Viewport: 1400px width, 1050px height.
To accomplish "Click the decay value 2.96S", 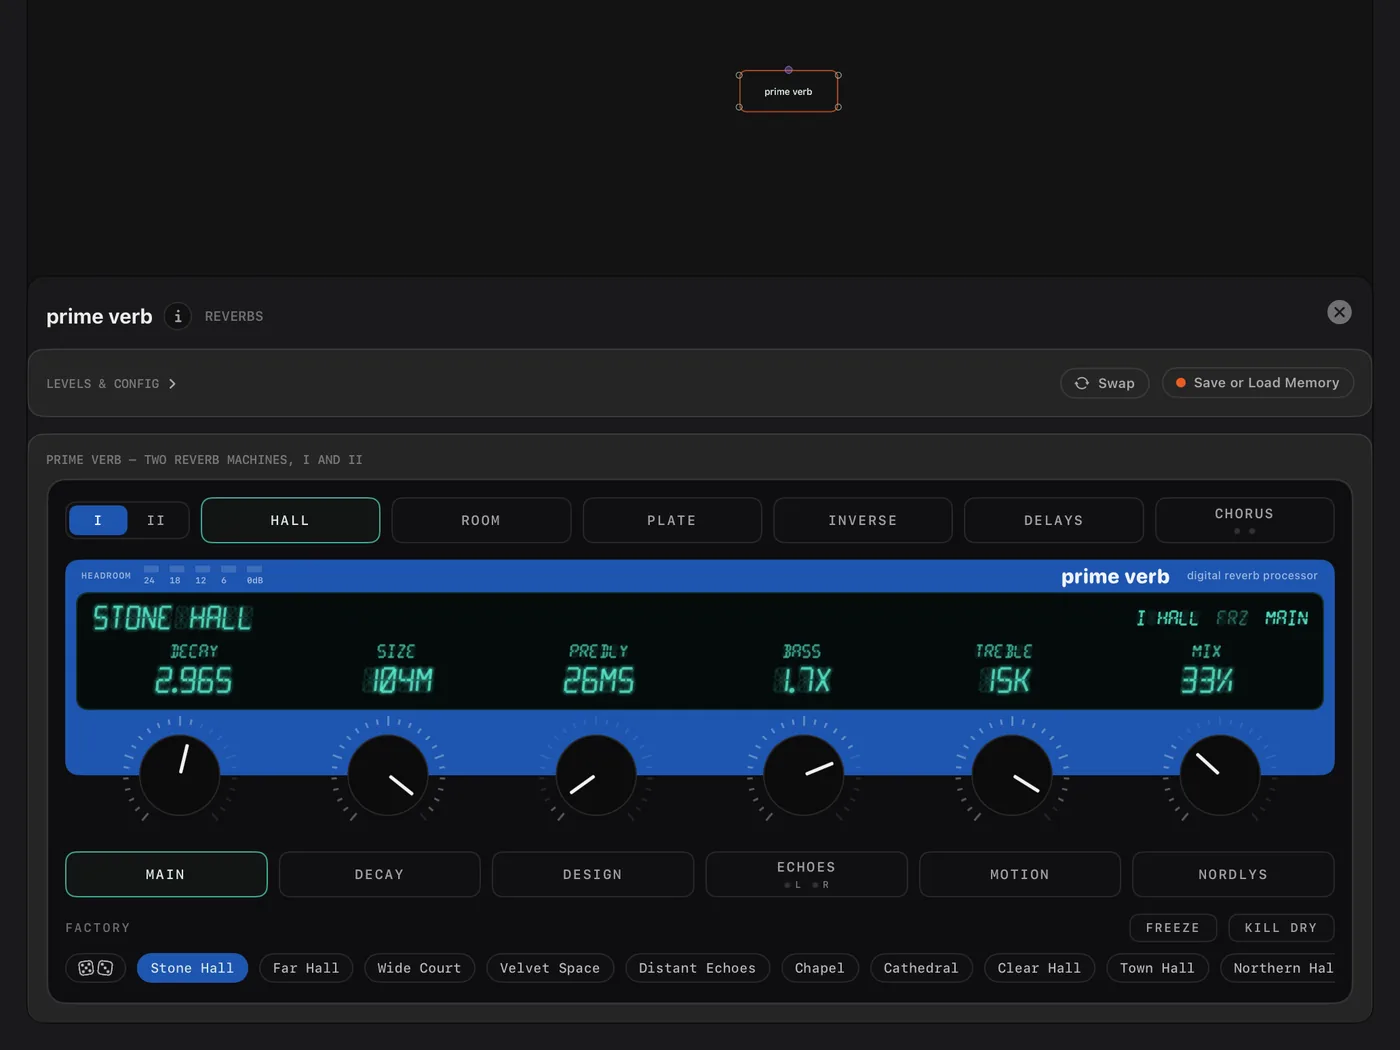I will coord(193,681).
